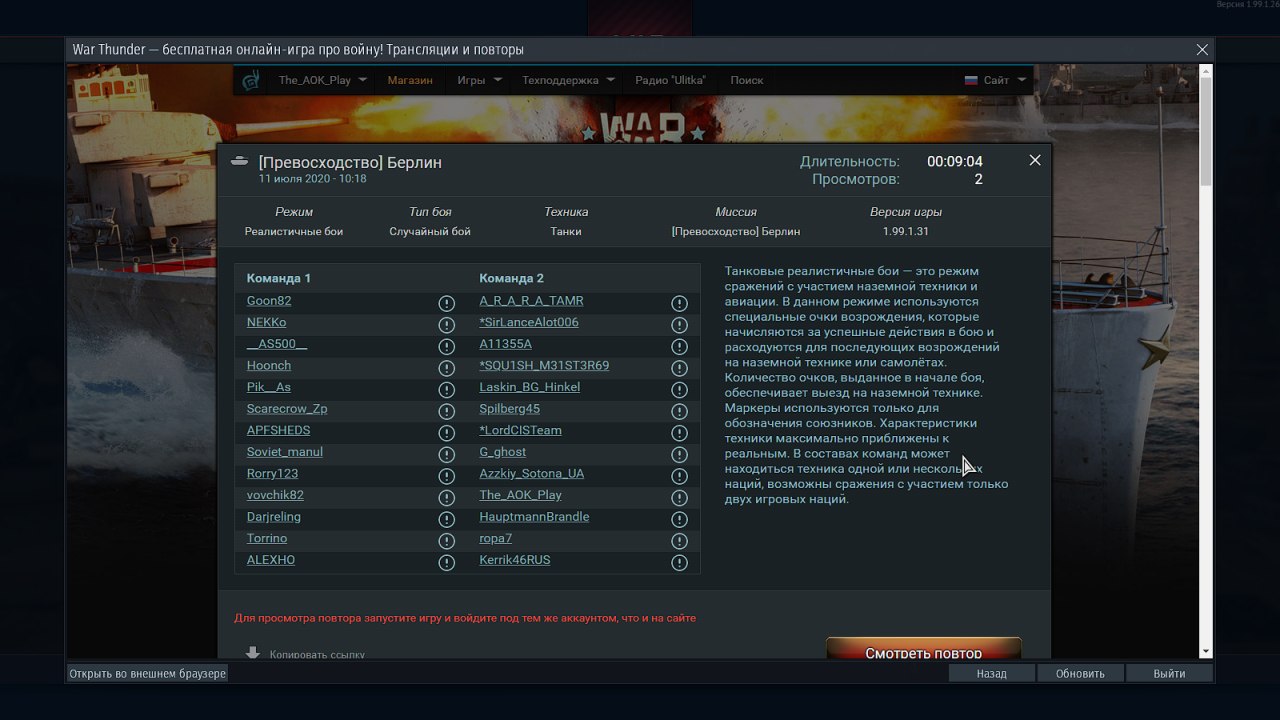Click the Выйти button
The height and width of the screenshot is (720, 1280).
tap(1169, 673)
